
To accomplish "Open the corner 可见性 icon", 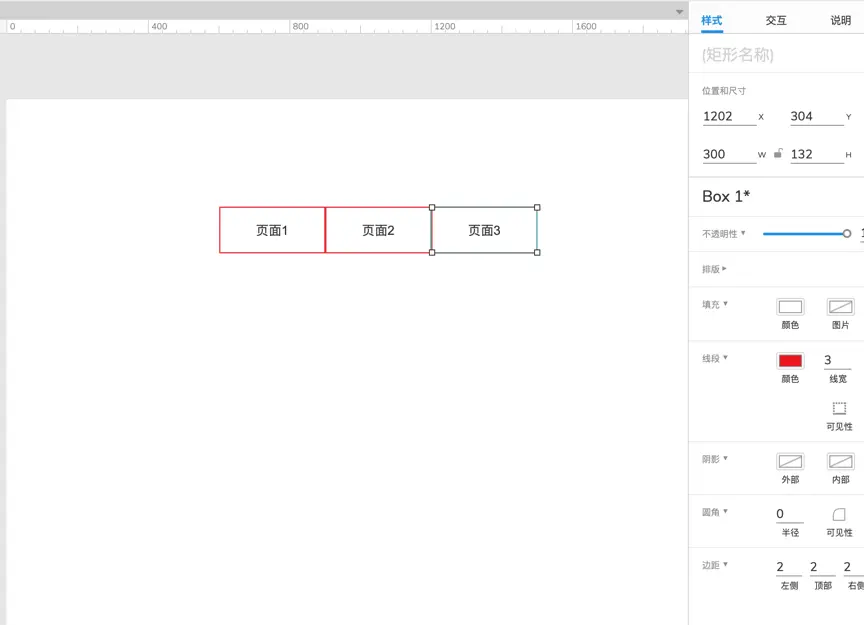I will (839, 514).
